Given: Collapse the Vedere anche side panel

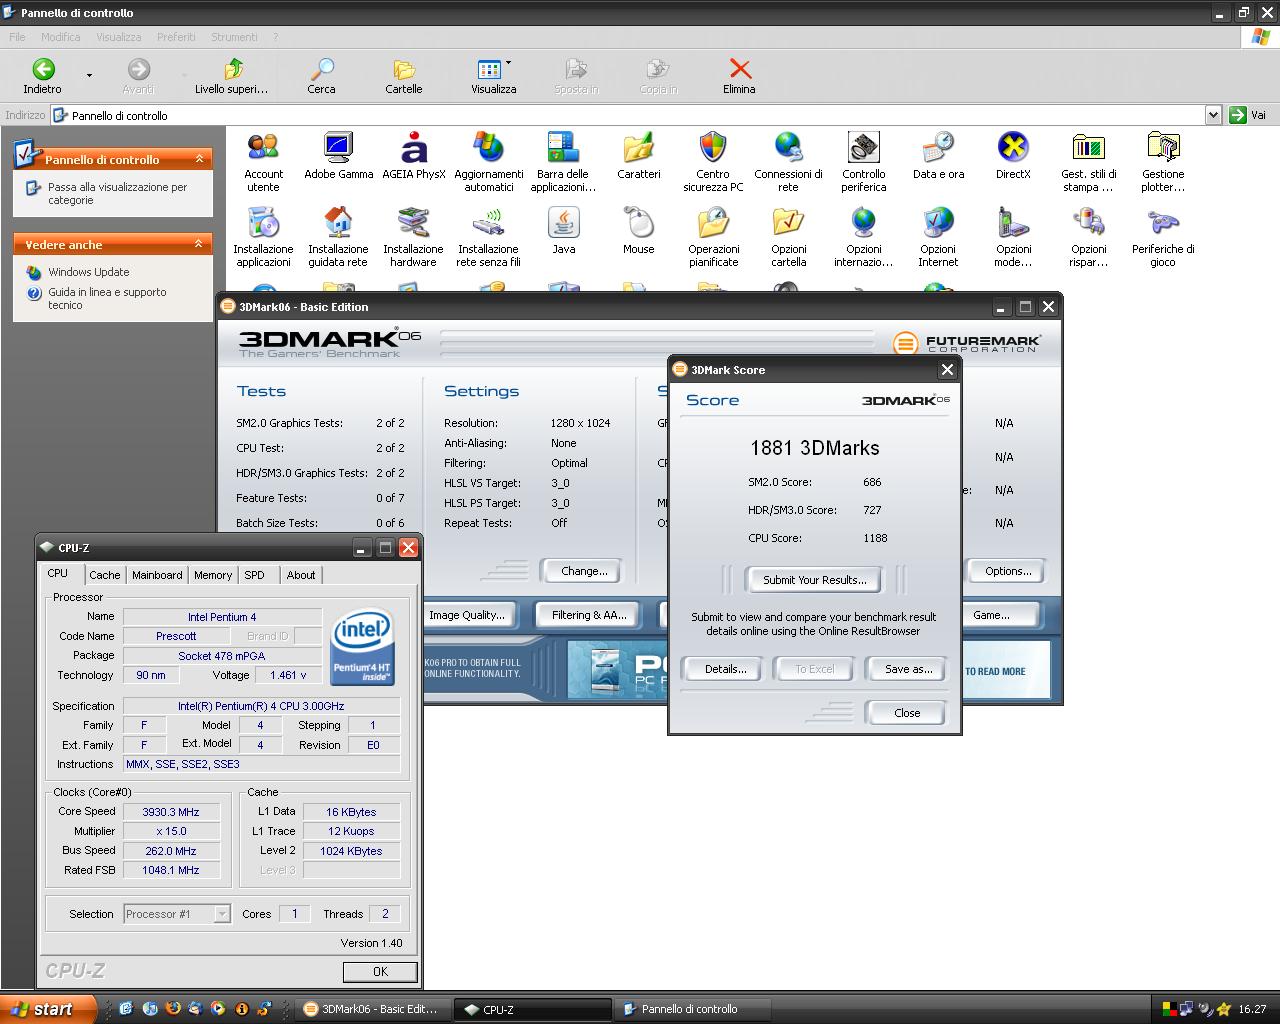Looking at the screenshot, I should [199, 244].
